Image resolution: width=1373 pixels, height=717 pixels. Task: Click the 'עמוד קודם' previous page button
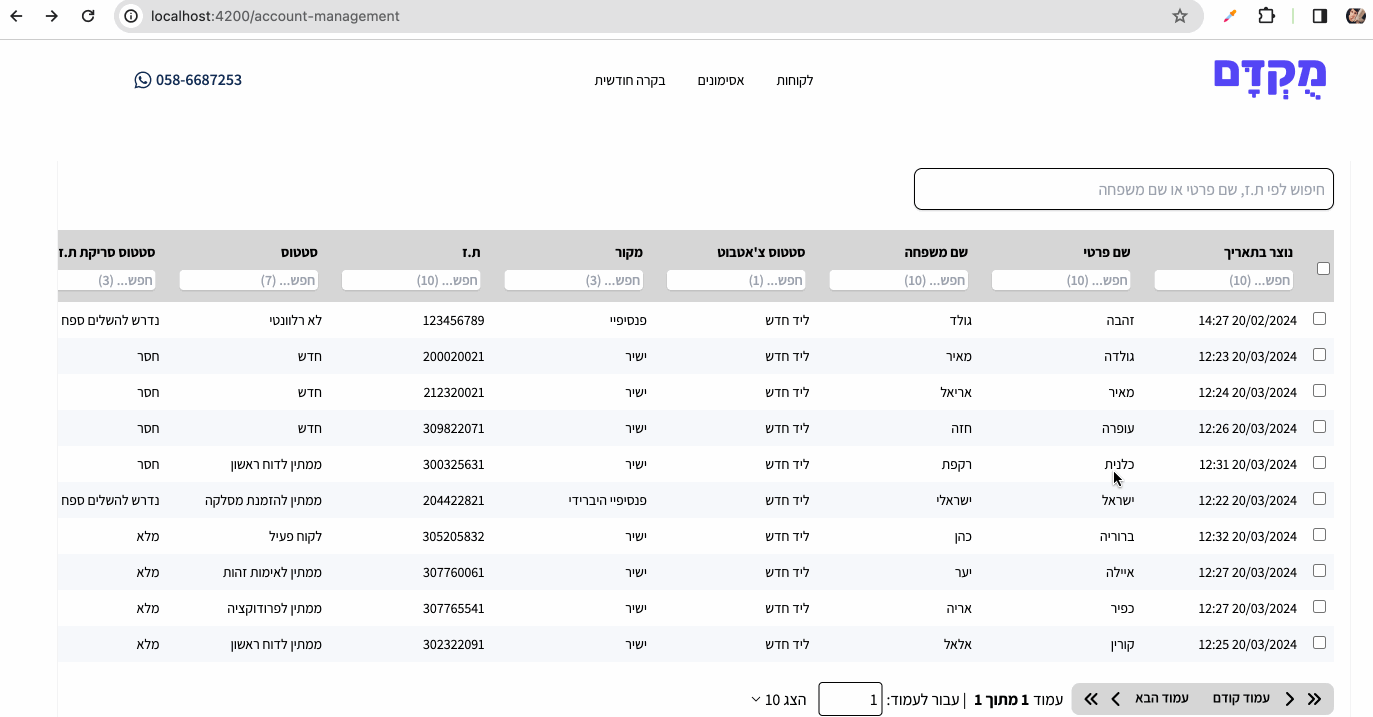tap(1241, 698)
